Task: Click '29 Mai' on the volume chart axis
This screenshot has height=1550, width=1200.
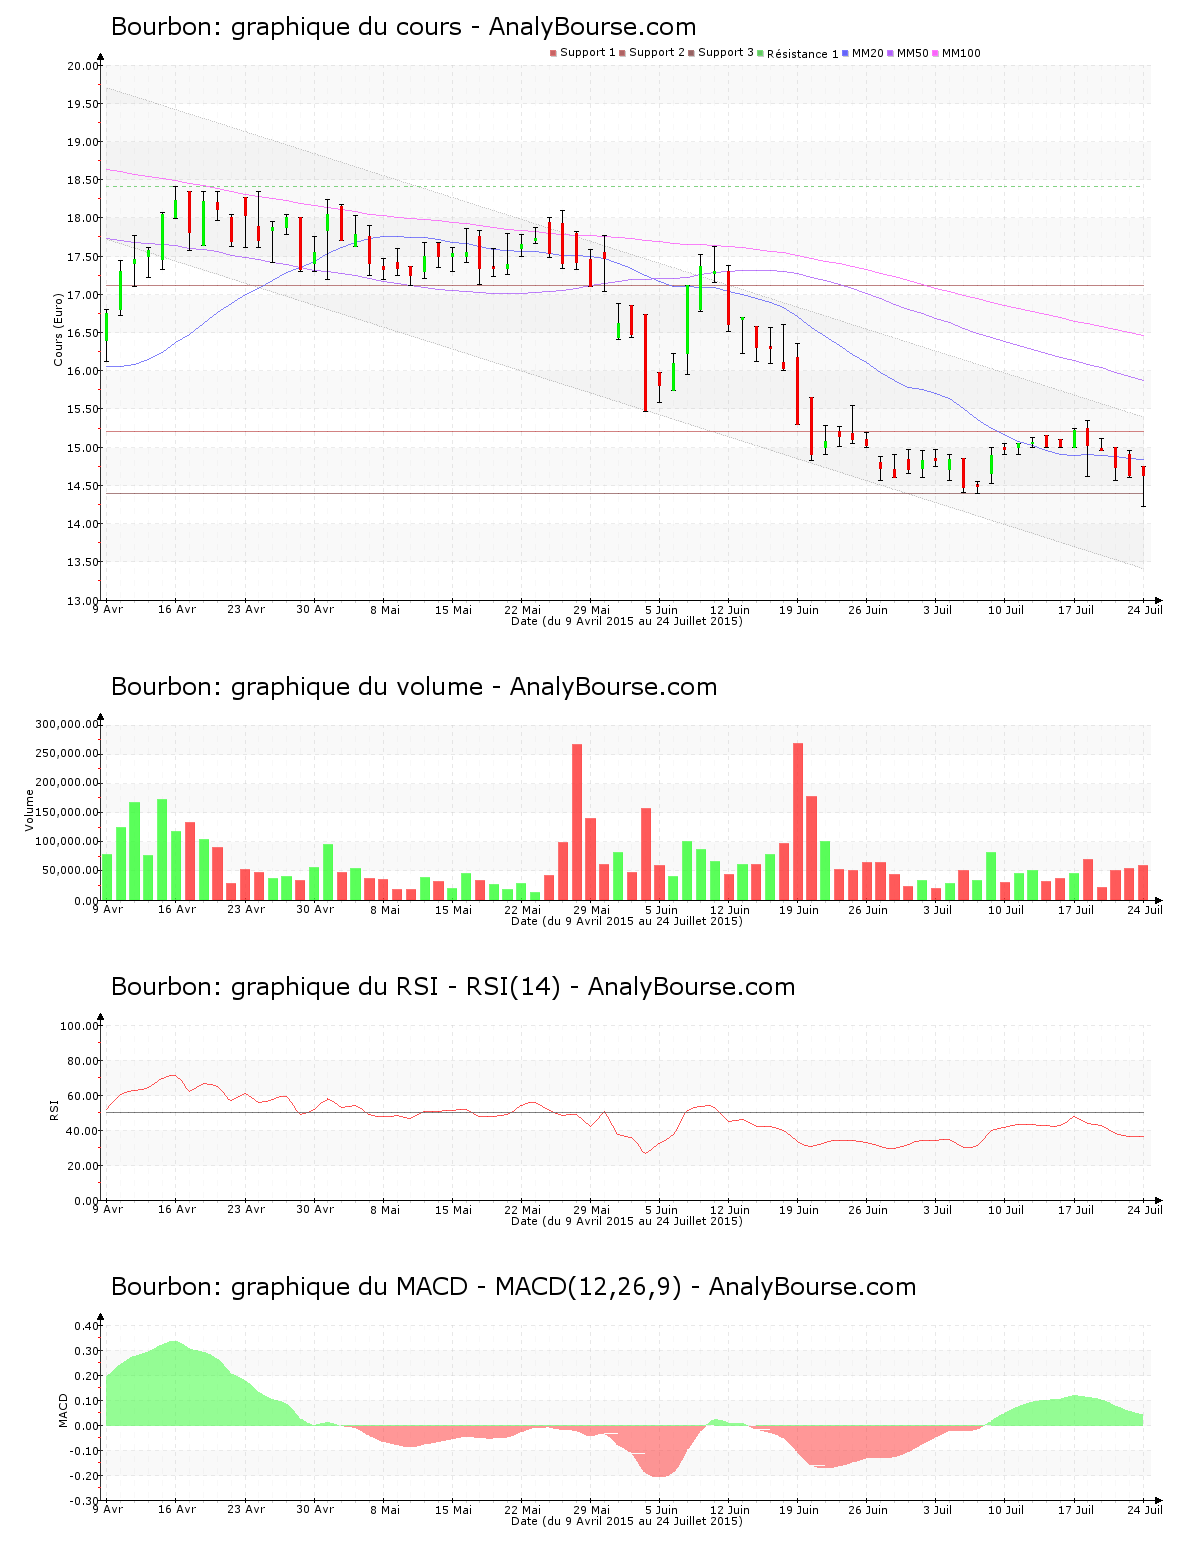Action: coord(592,910)
